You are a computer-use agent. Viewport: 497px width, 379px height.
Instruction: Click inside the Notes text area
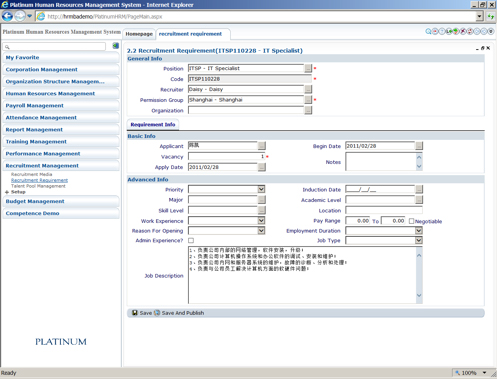point(381,162)
